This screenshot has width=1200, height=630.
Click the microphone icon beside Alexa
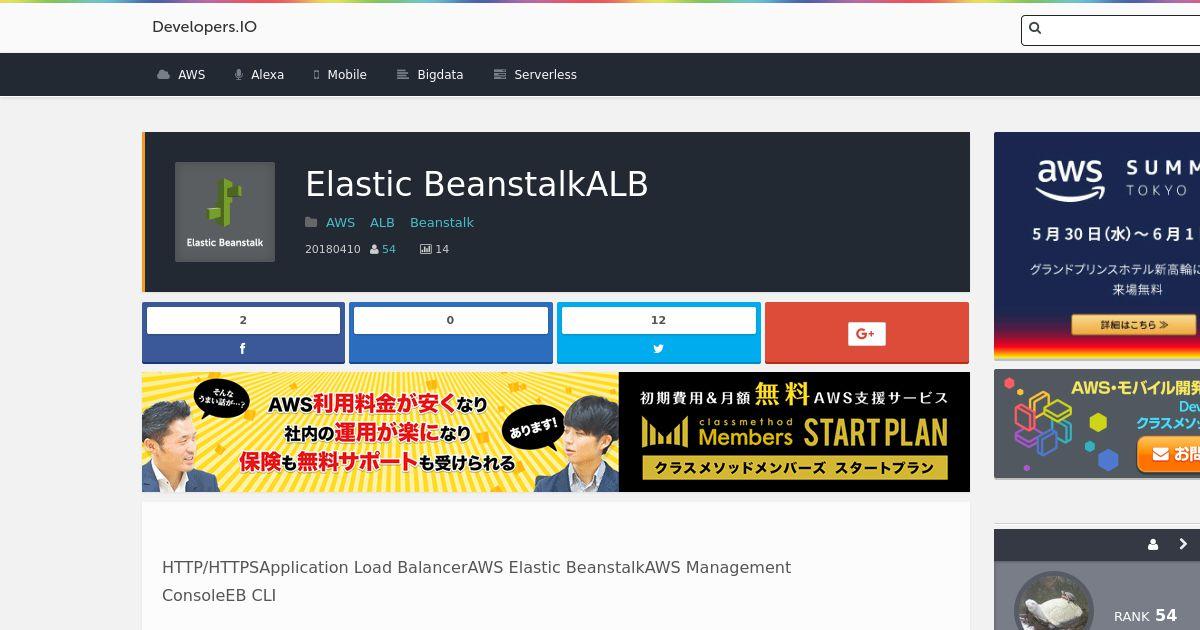point(239,75)
